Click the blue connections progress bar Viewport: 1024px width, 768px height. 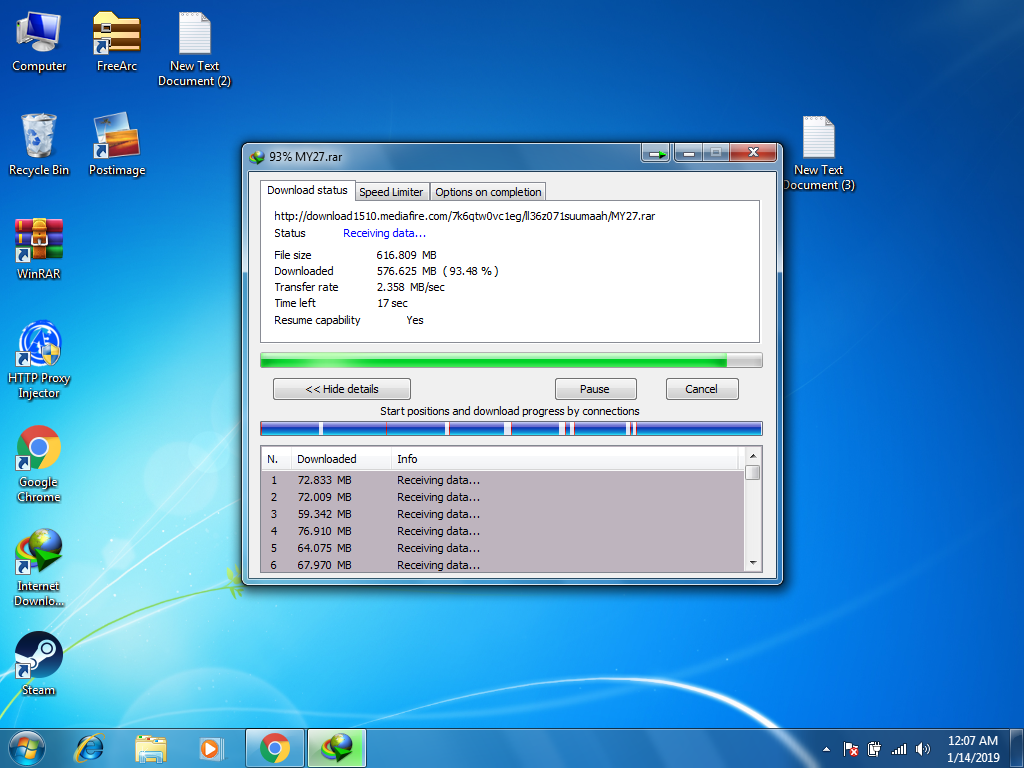pos(511,428)
